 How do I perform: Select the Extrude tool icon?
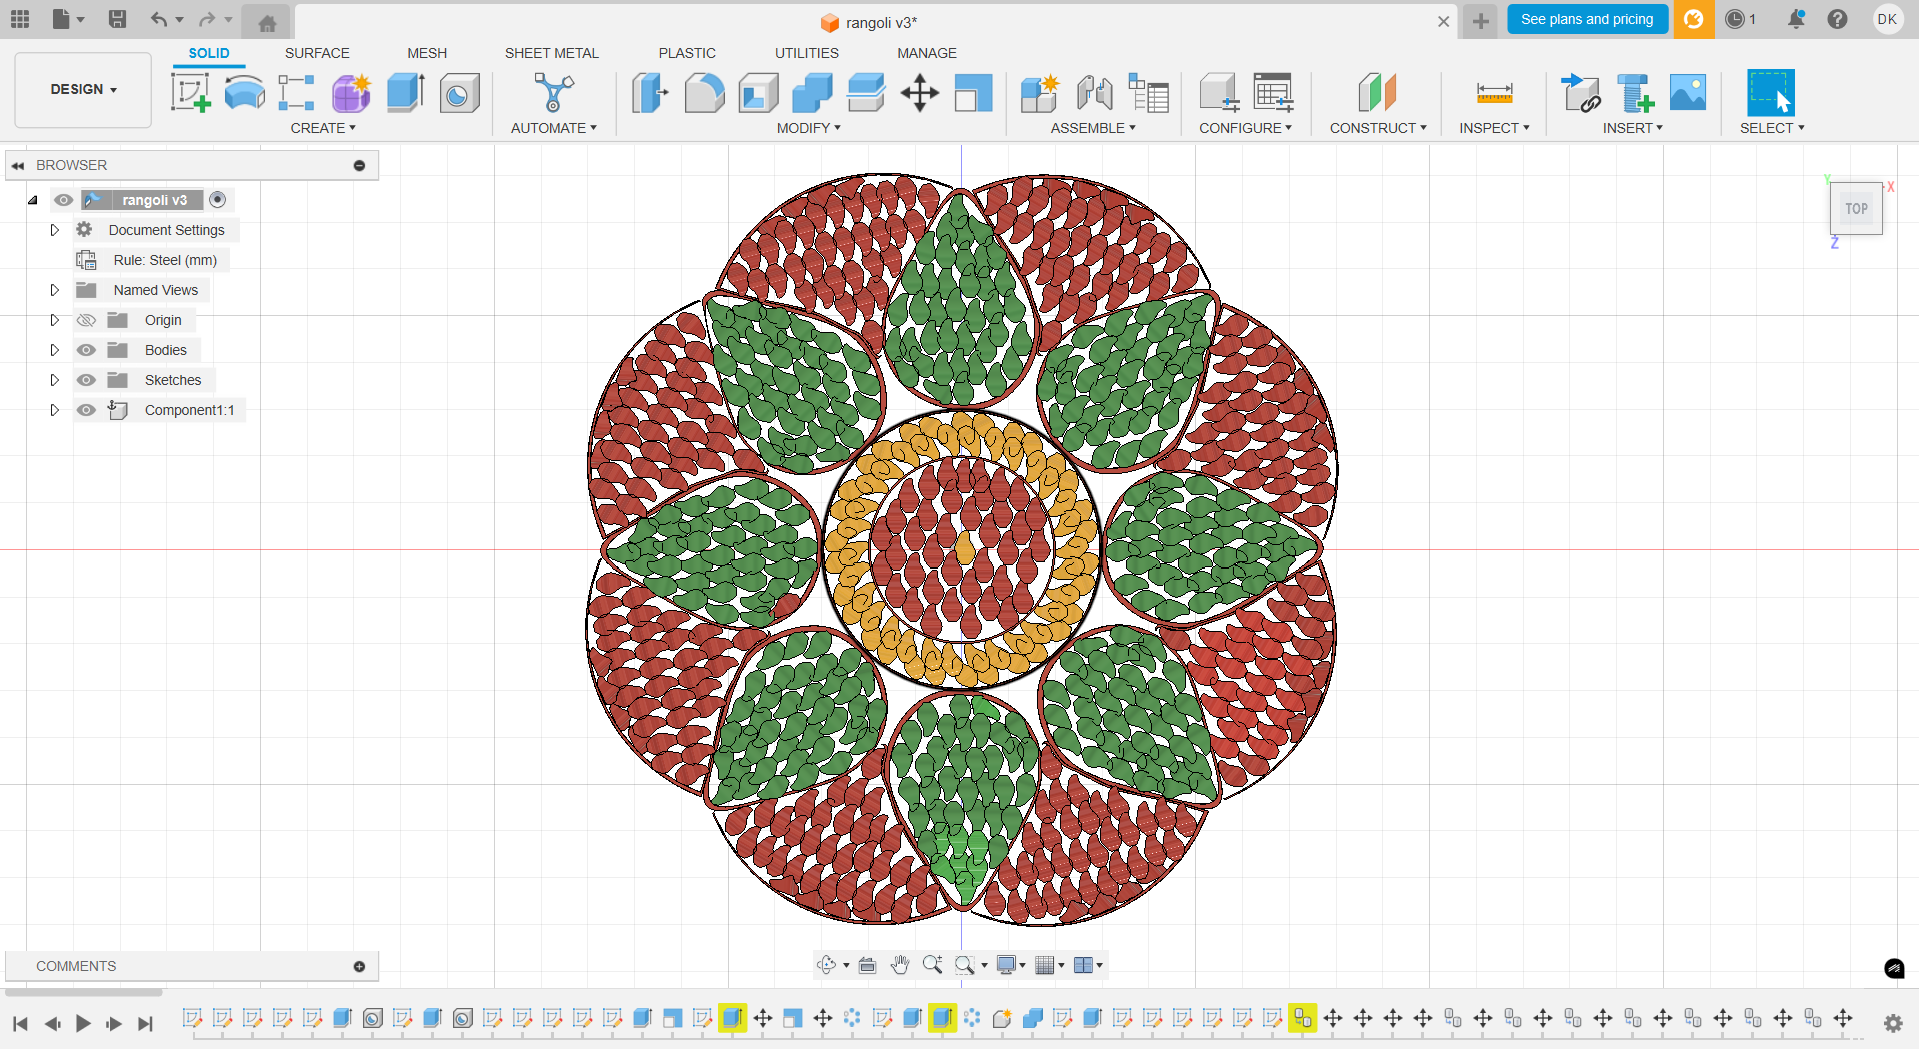[405, 93]
